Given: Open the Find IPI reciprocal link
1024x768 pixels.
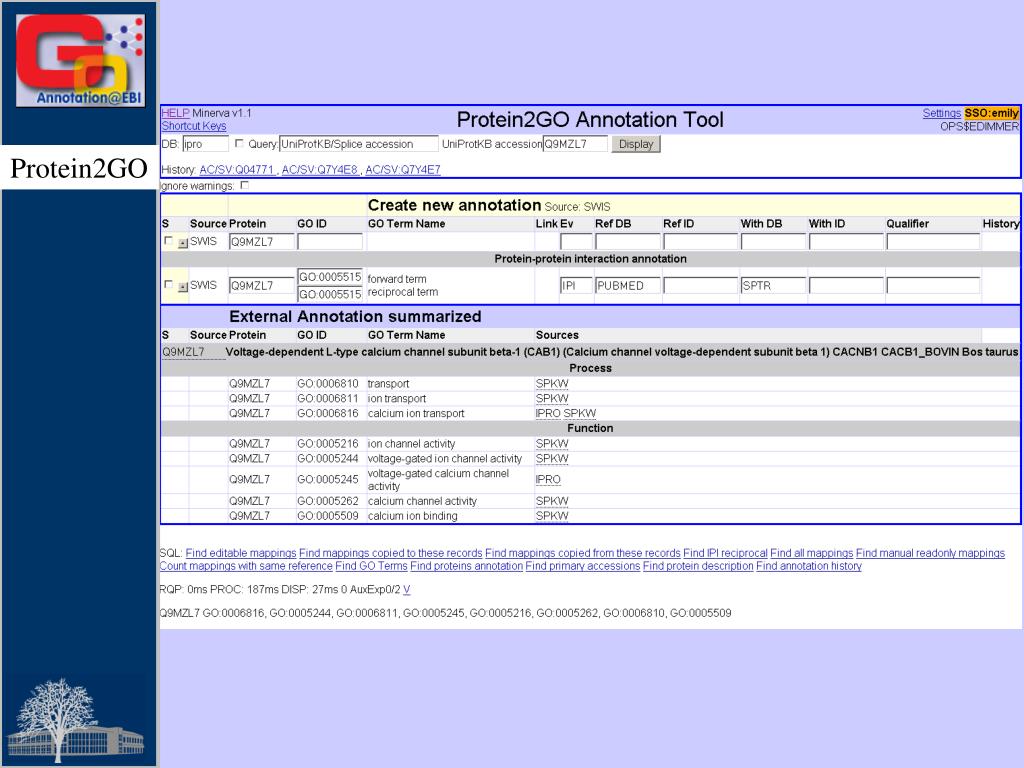Looking at the screenshot, I should 726,553.
